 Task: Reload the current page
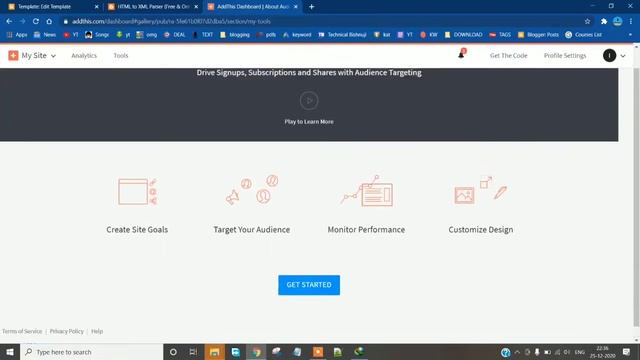coord(36,21)
